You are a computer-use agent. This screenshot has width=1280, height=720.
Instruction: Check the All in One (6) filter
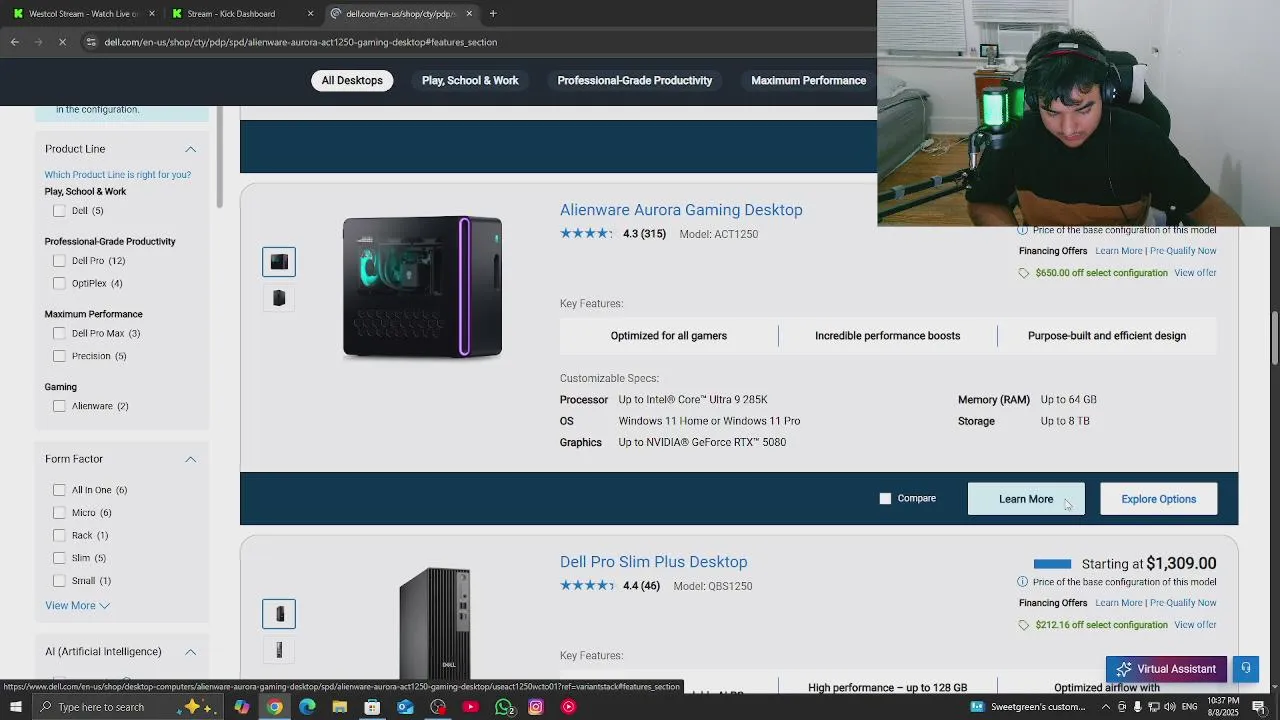59,490
